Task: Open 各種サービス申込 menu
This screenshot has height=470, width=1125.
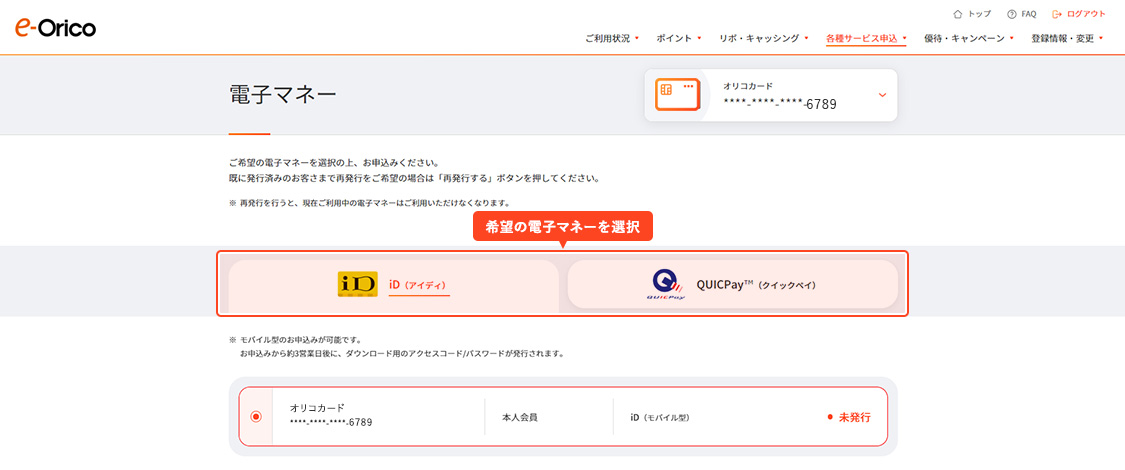Action: (x=865, y=39)
